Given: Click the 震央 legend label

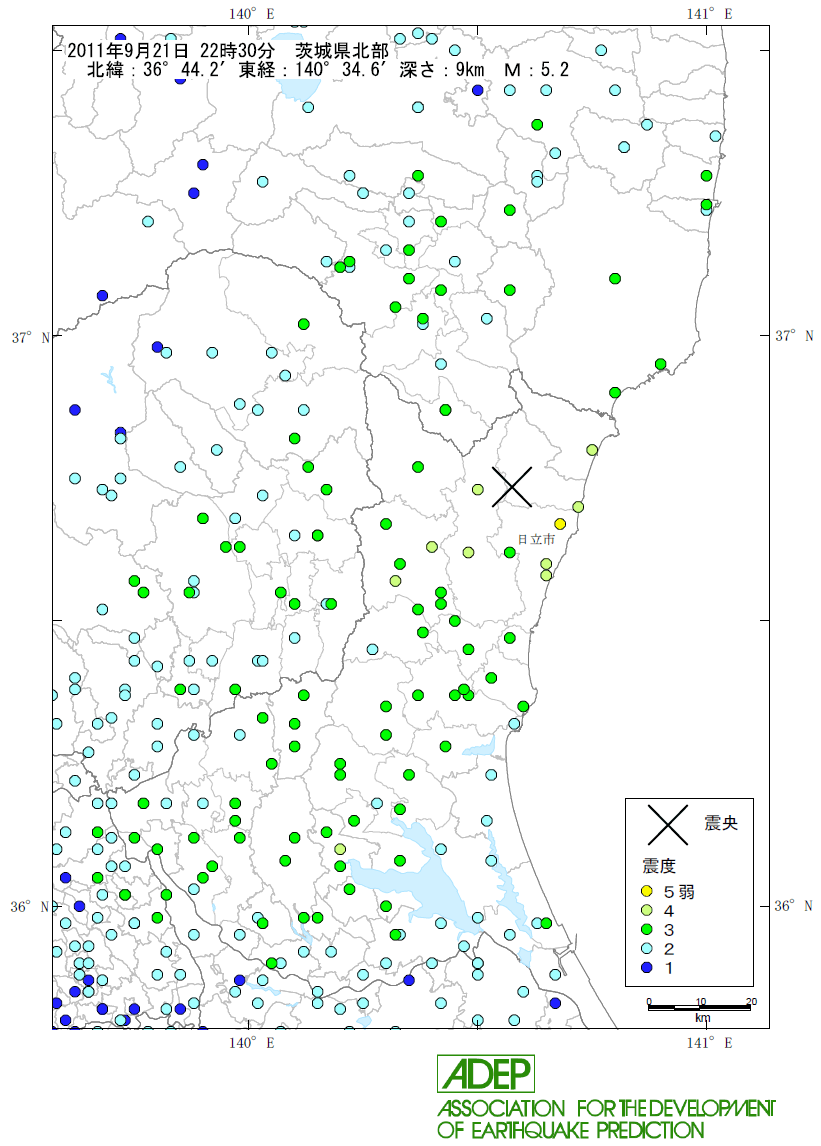Looking at the screenshot, I should [x=721, y=824].
